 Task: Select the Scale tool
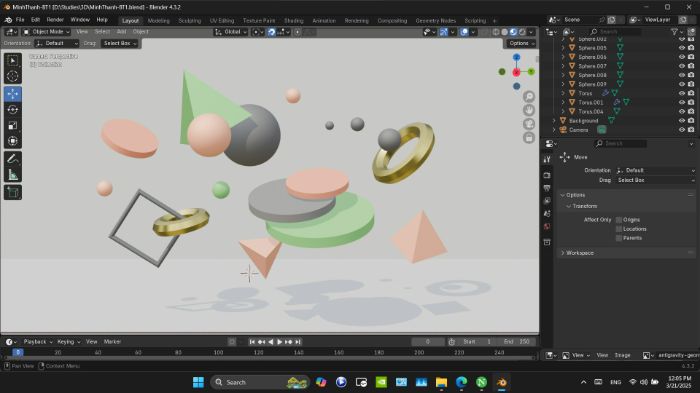[12, 125]
